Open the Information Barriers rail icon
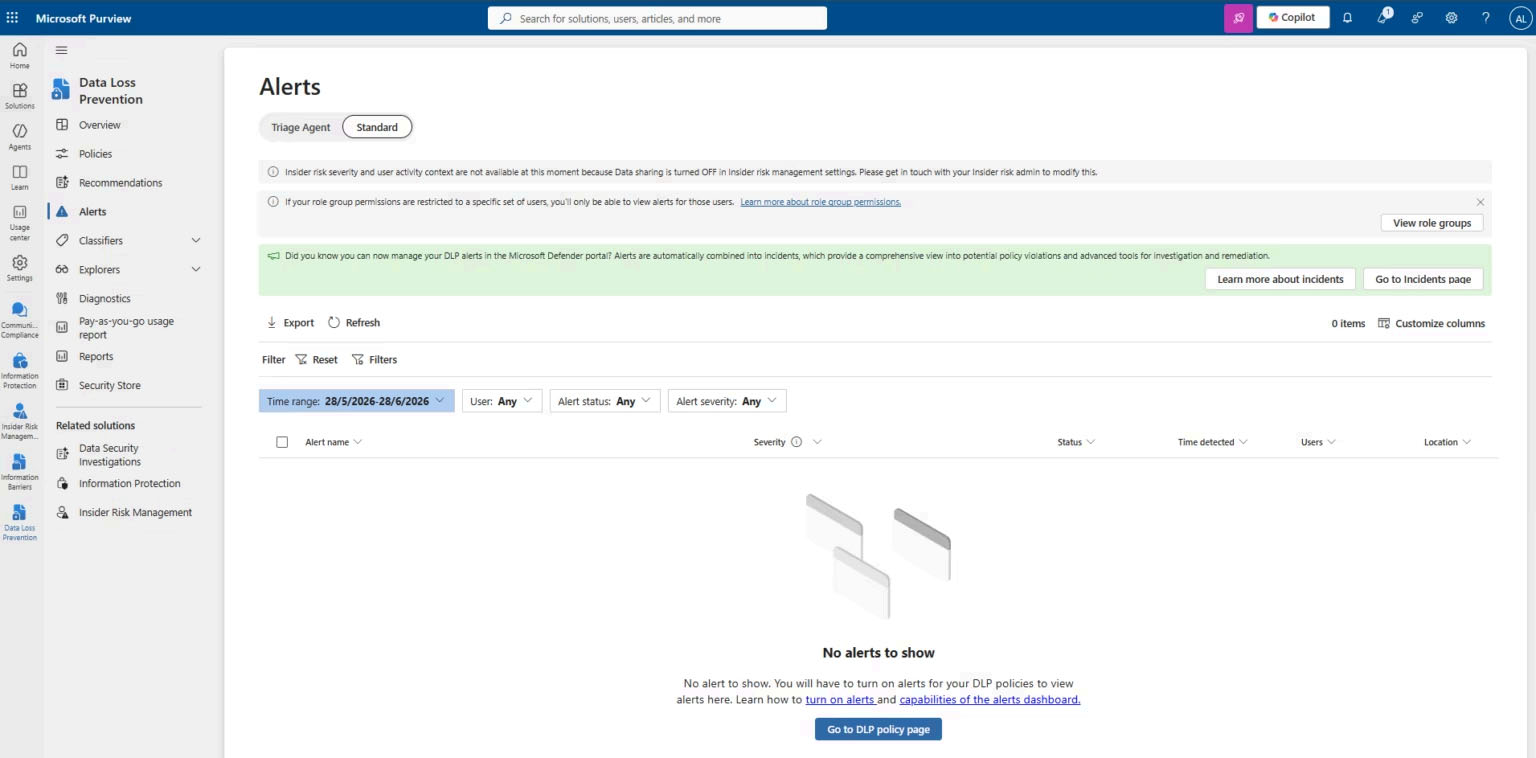Screen dimensions: 1536x758 click(x=19, y=472)
